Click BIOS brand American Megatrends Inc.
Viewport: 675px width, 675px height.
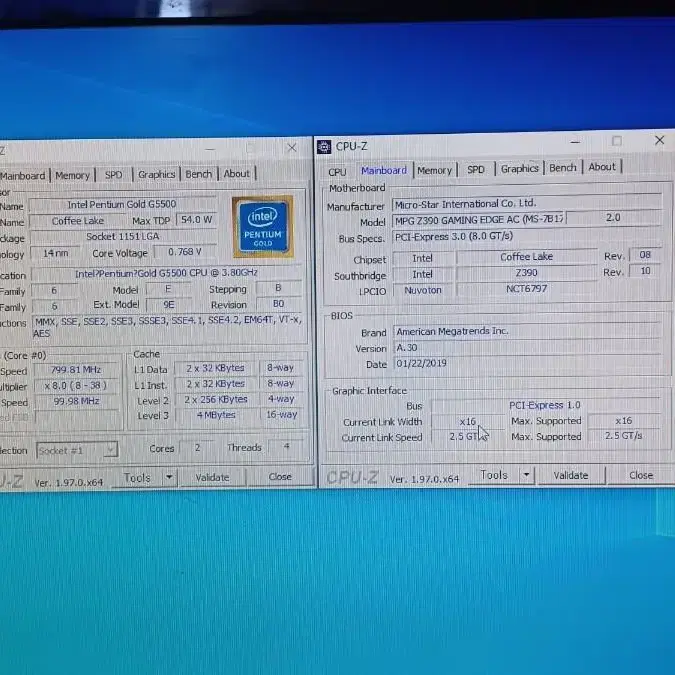(x=527, y=331)
